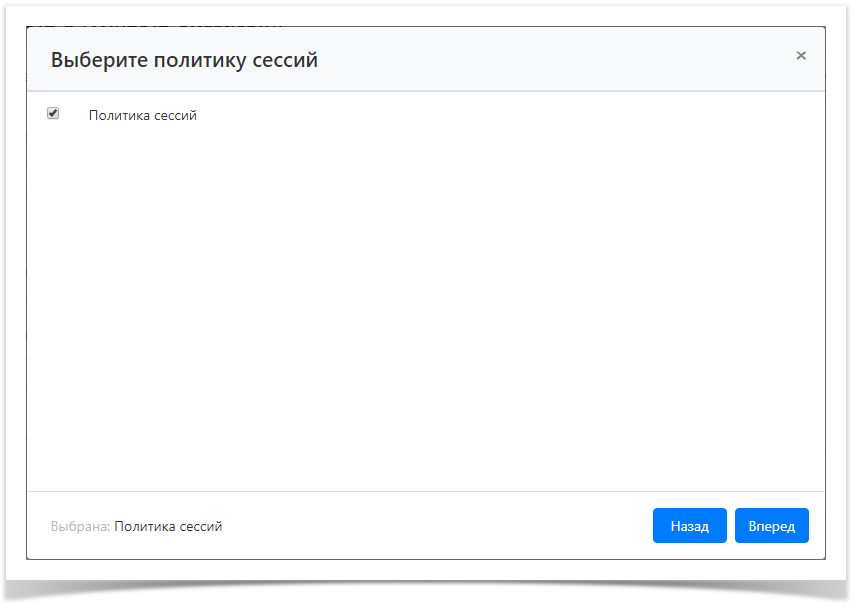
Task: Proceed to the next step via Вперед
Action: tap(771, 526)
